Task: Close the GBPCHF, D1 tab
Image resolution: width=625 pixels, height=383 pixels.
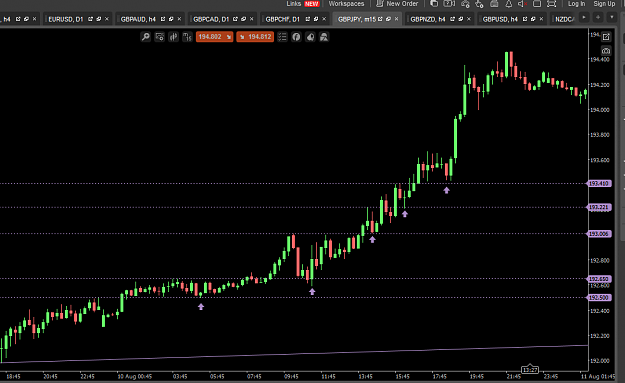Action: click(x=324, y=19)
